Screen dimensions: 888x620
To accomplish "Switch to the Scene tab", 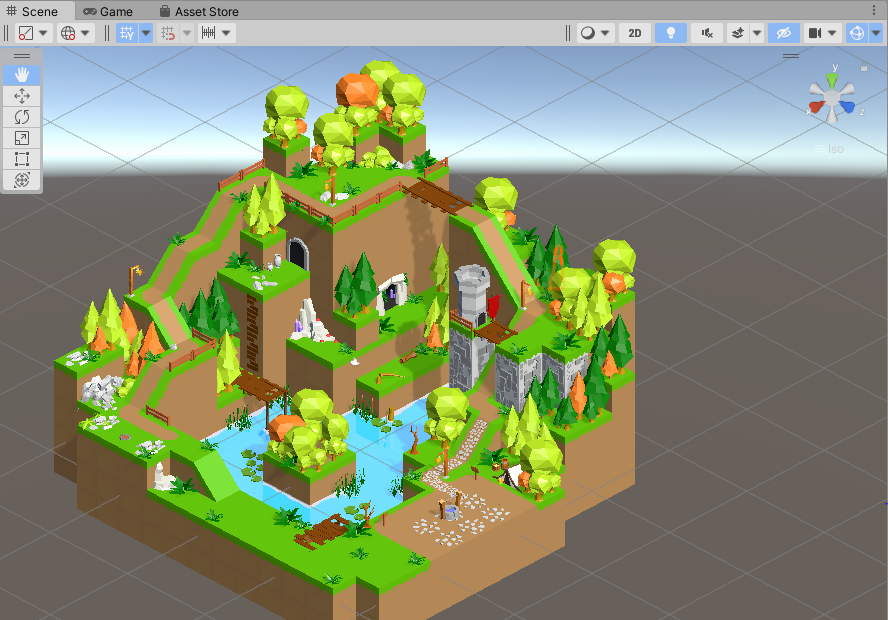I will pos(33,11).
